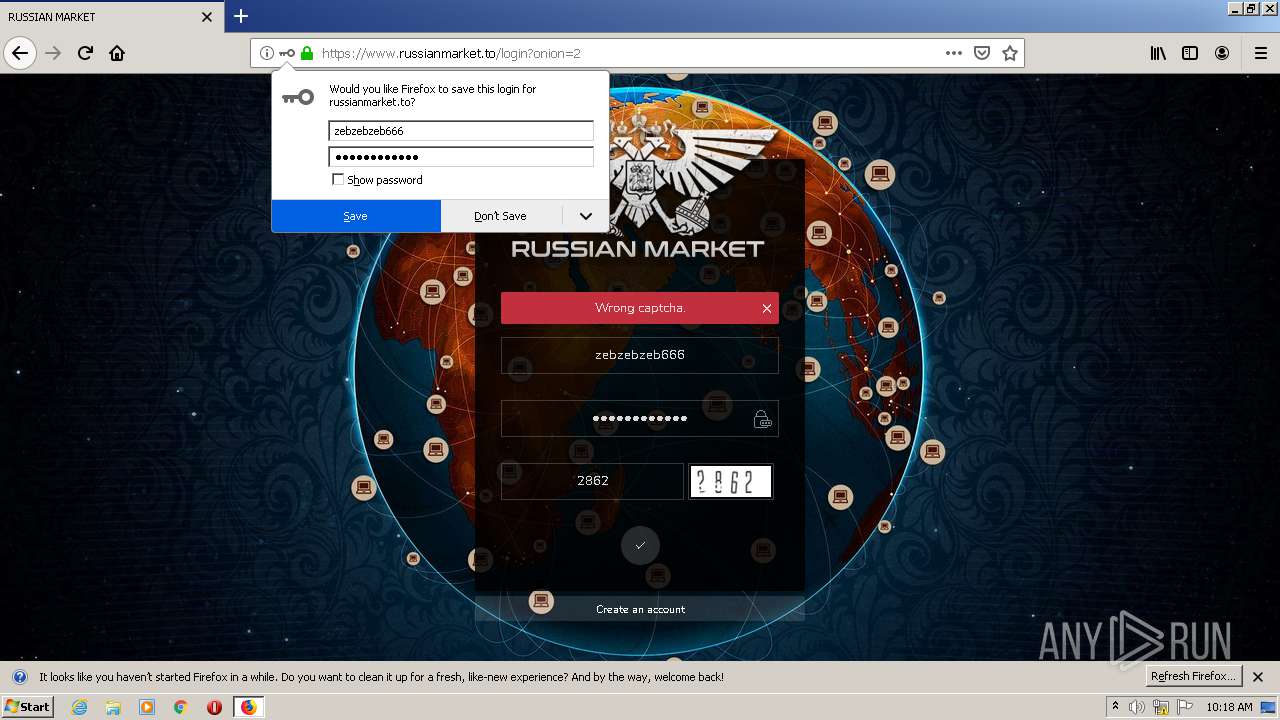
Task: Open the Firefox hamburger menu
Action: pyautogui.click(x=1260, y=53)
